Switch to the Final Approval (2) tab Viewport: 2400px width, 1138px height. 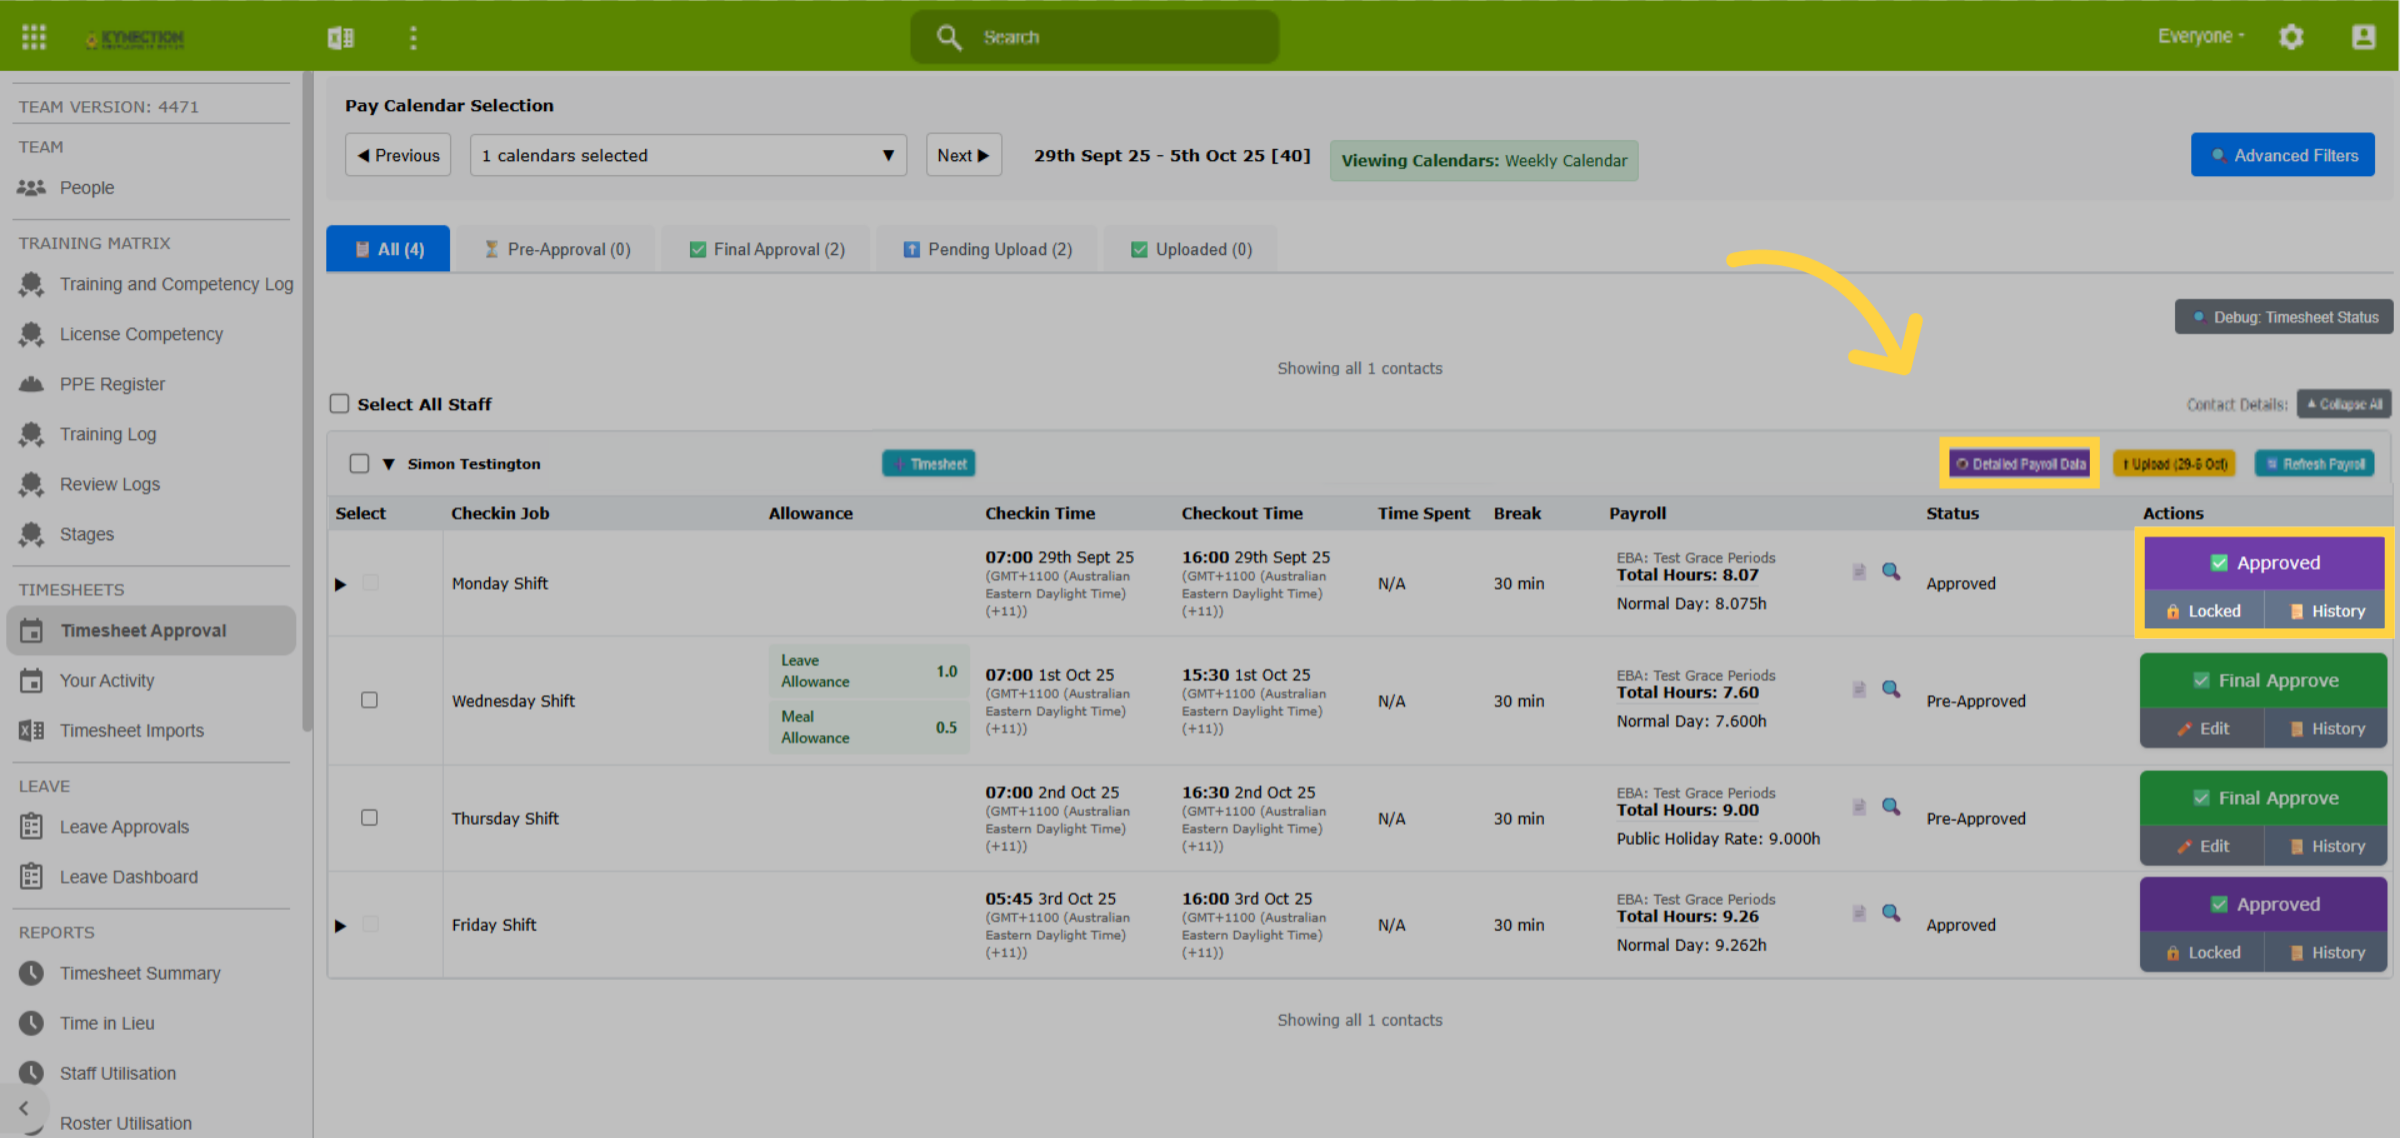point(767,249)
